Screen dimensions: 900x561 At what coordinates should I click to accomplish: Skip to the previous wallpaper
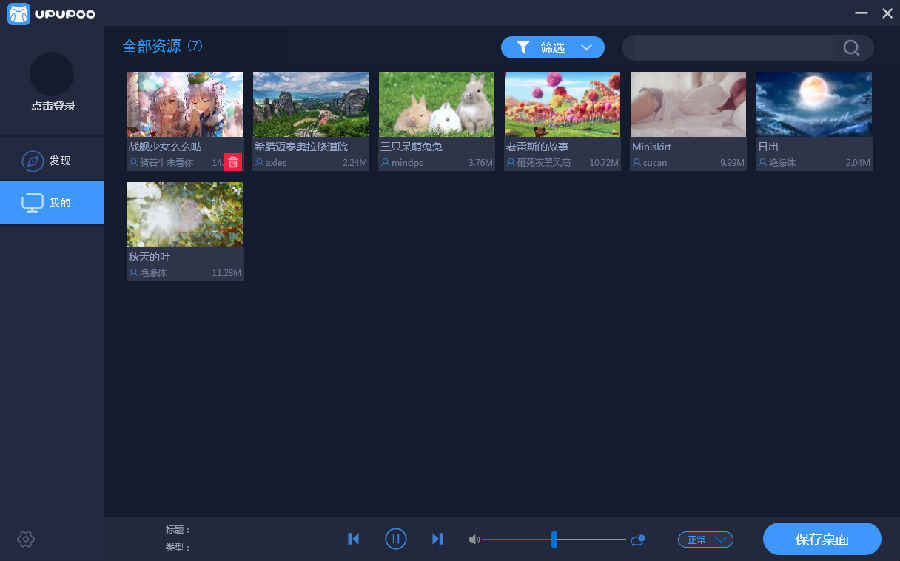tap(353, 539)
